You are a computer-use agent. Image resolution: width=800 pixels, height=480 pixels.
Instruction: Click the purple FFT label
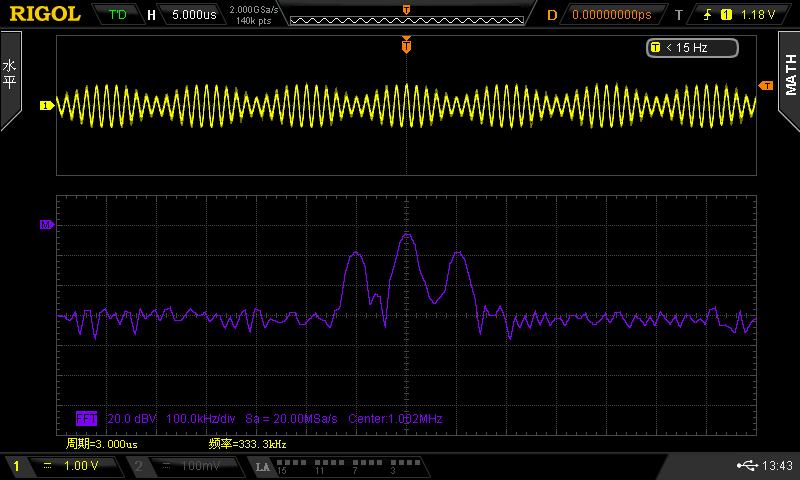point(88,419)
